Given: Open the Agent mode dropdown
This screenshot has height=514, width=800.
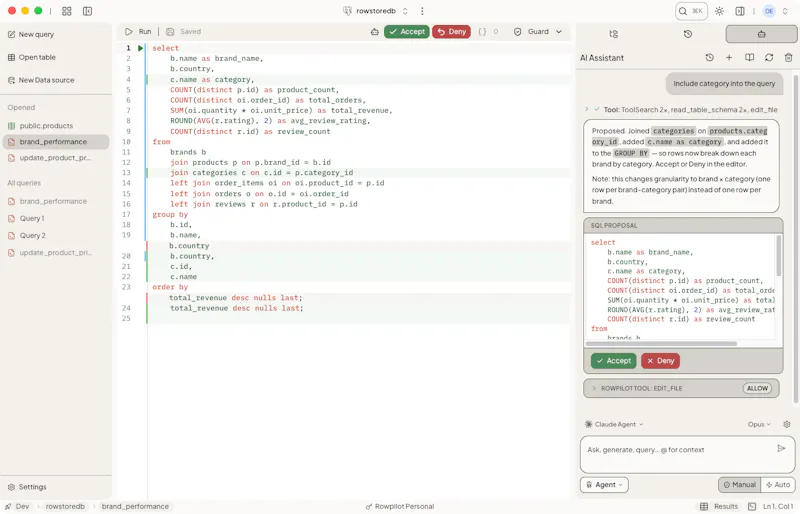Looking at the screenshot, I should pos(604,484).
